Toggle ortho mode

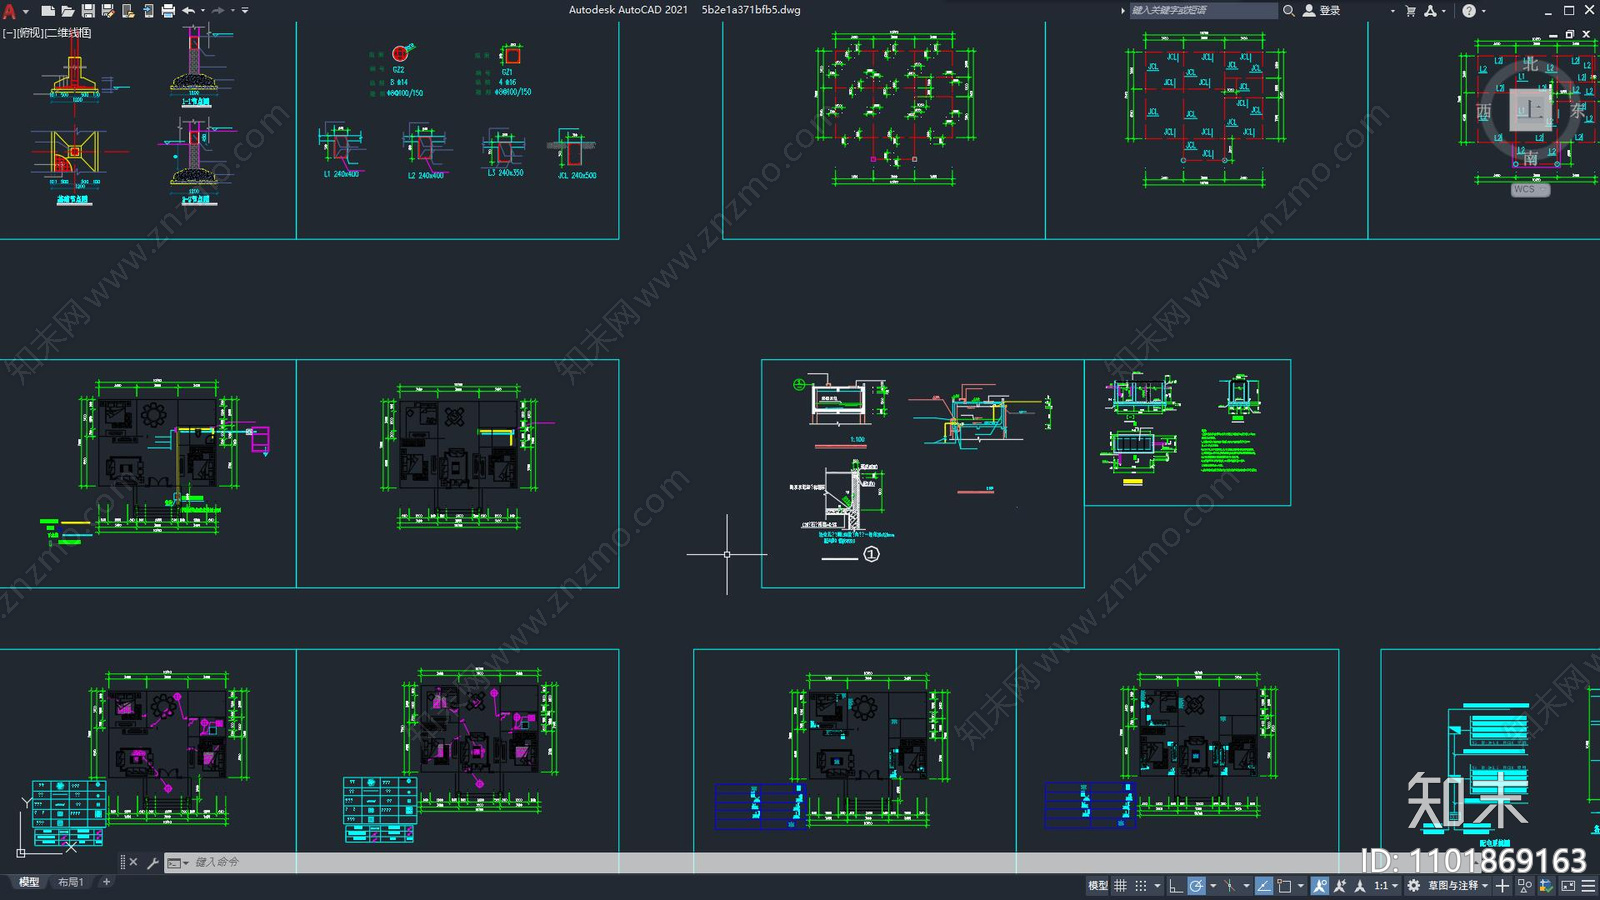tap(1176, 886)
